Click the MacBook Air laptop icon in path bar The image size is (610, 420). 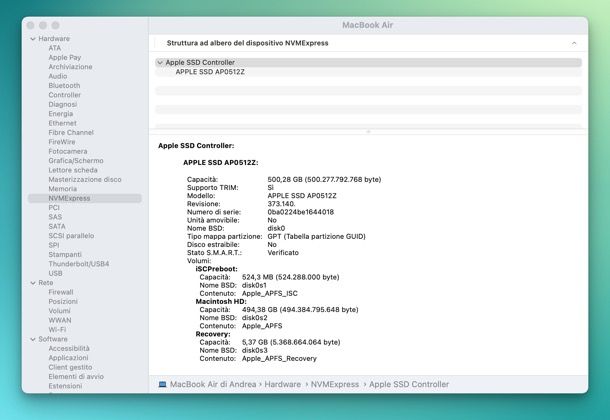point(163,384)
